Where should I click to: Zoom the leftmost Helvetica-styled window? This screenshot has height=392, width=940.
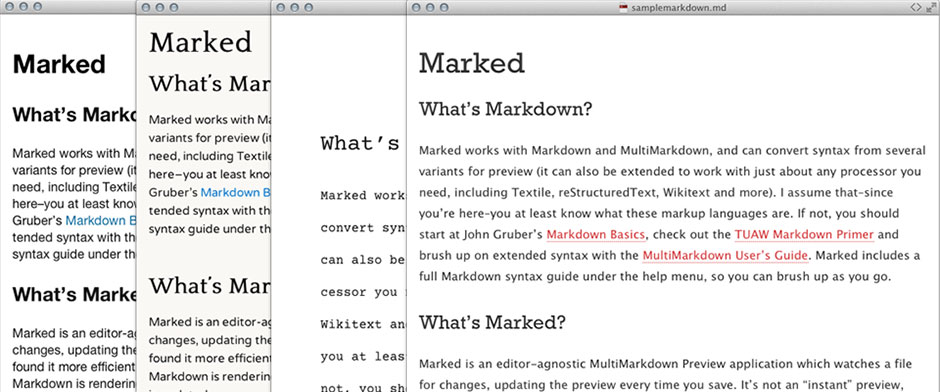[x=37, y=7]
